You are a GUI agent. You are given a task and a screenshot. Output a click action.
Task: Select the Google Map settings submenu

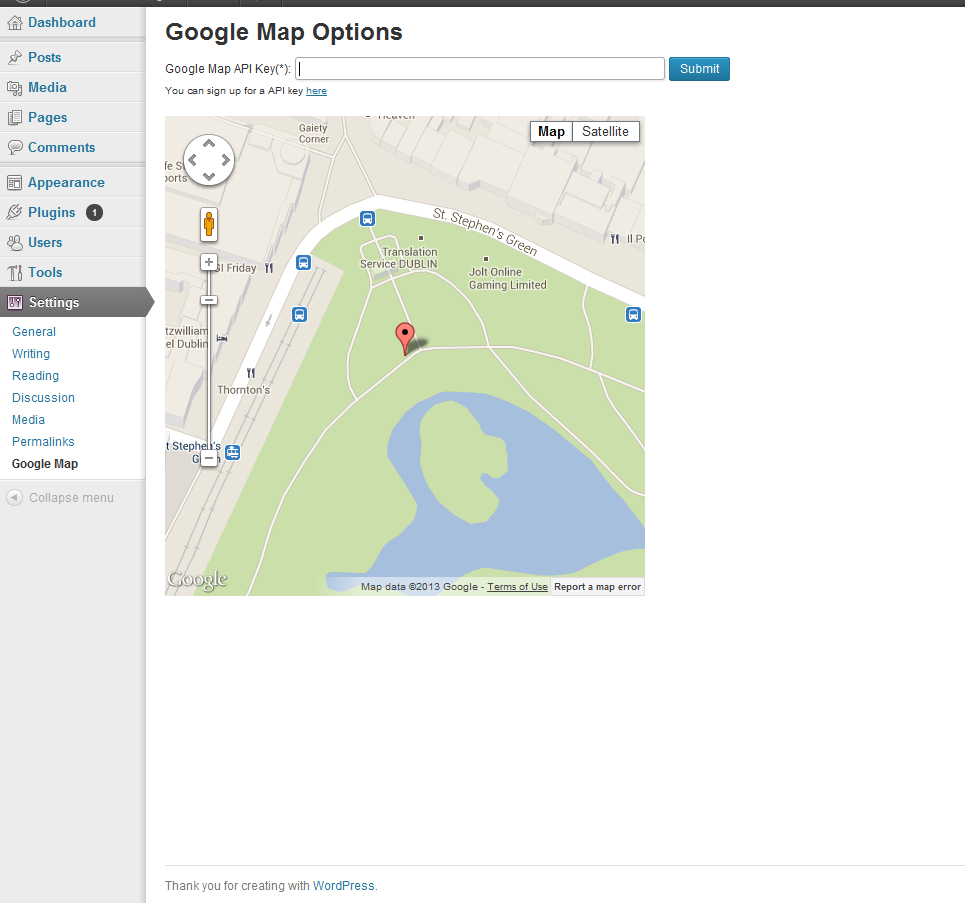point(45,464)
